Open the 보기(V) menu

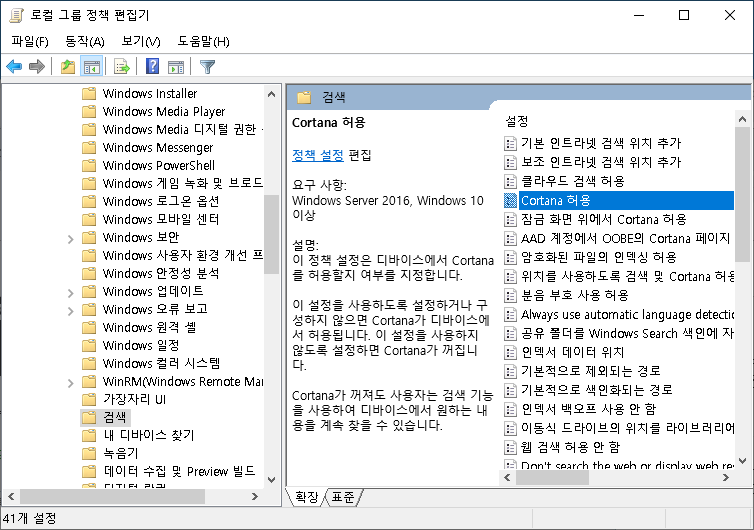pos(140,41)
